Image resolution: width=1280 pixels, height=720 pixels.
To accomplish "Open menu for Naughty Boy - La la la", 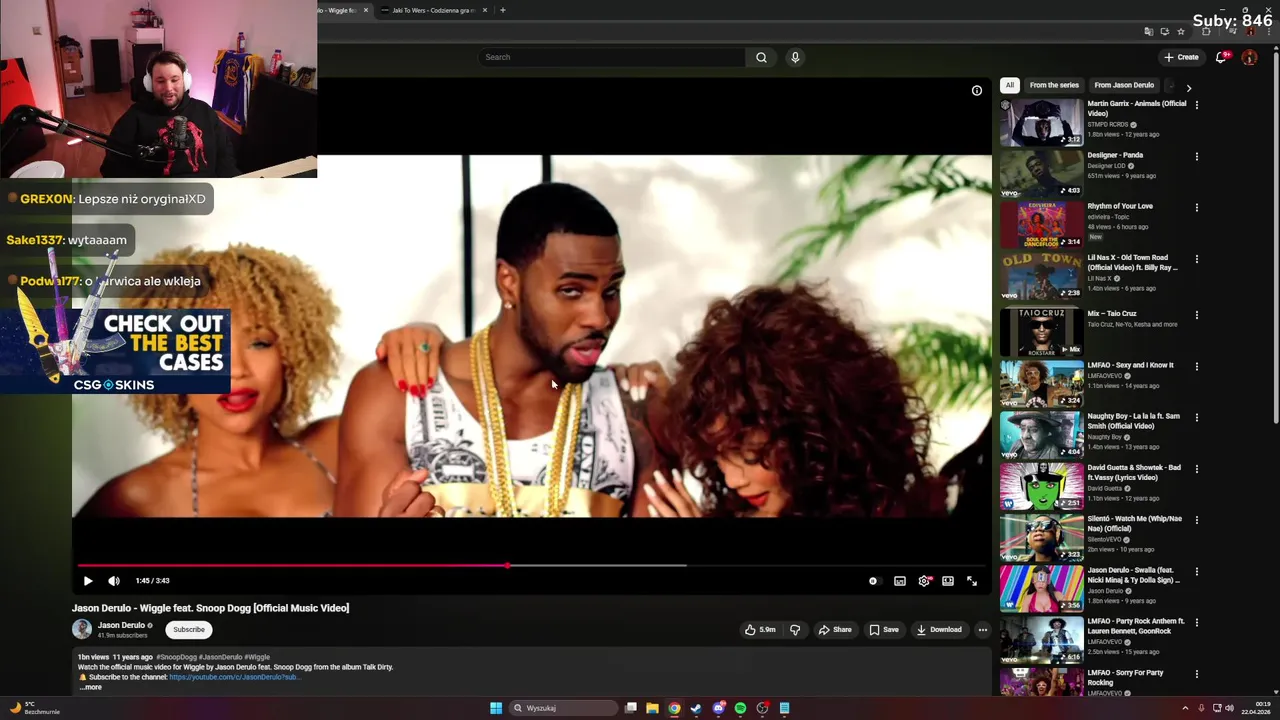I will click(1196, 419).
